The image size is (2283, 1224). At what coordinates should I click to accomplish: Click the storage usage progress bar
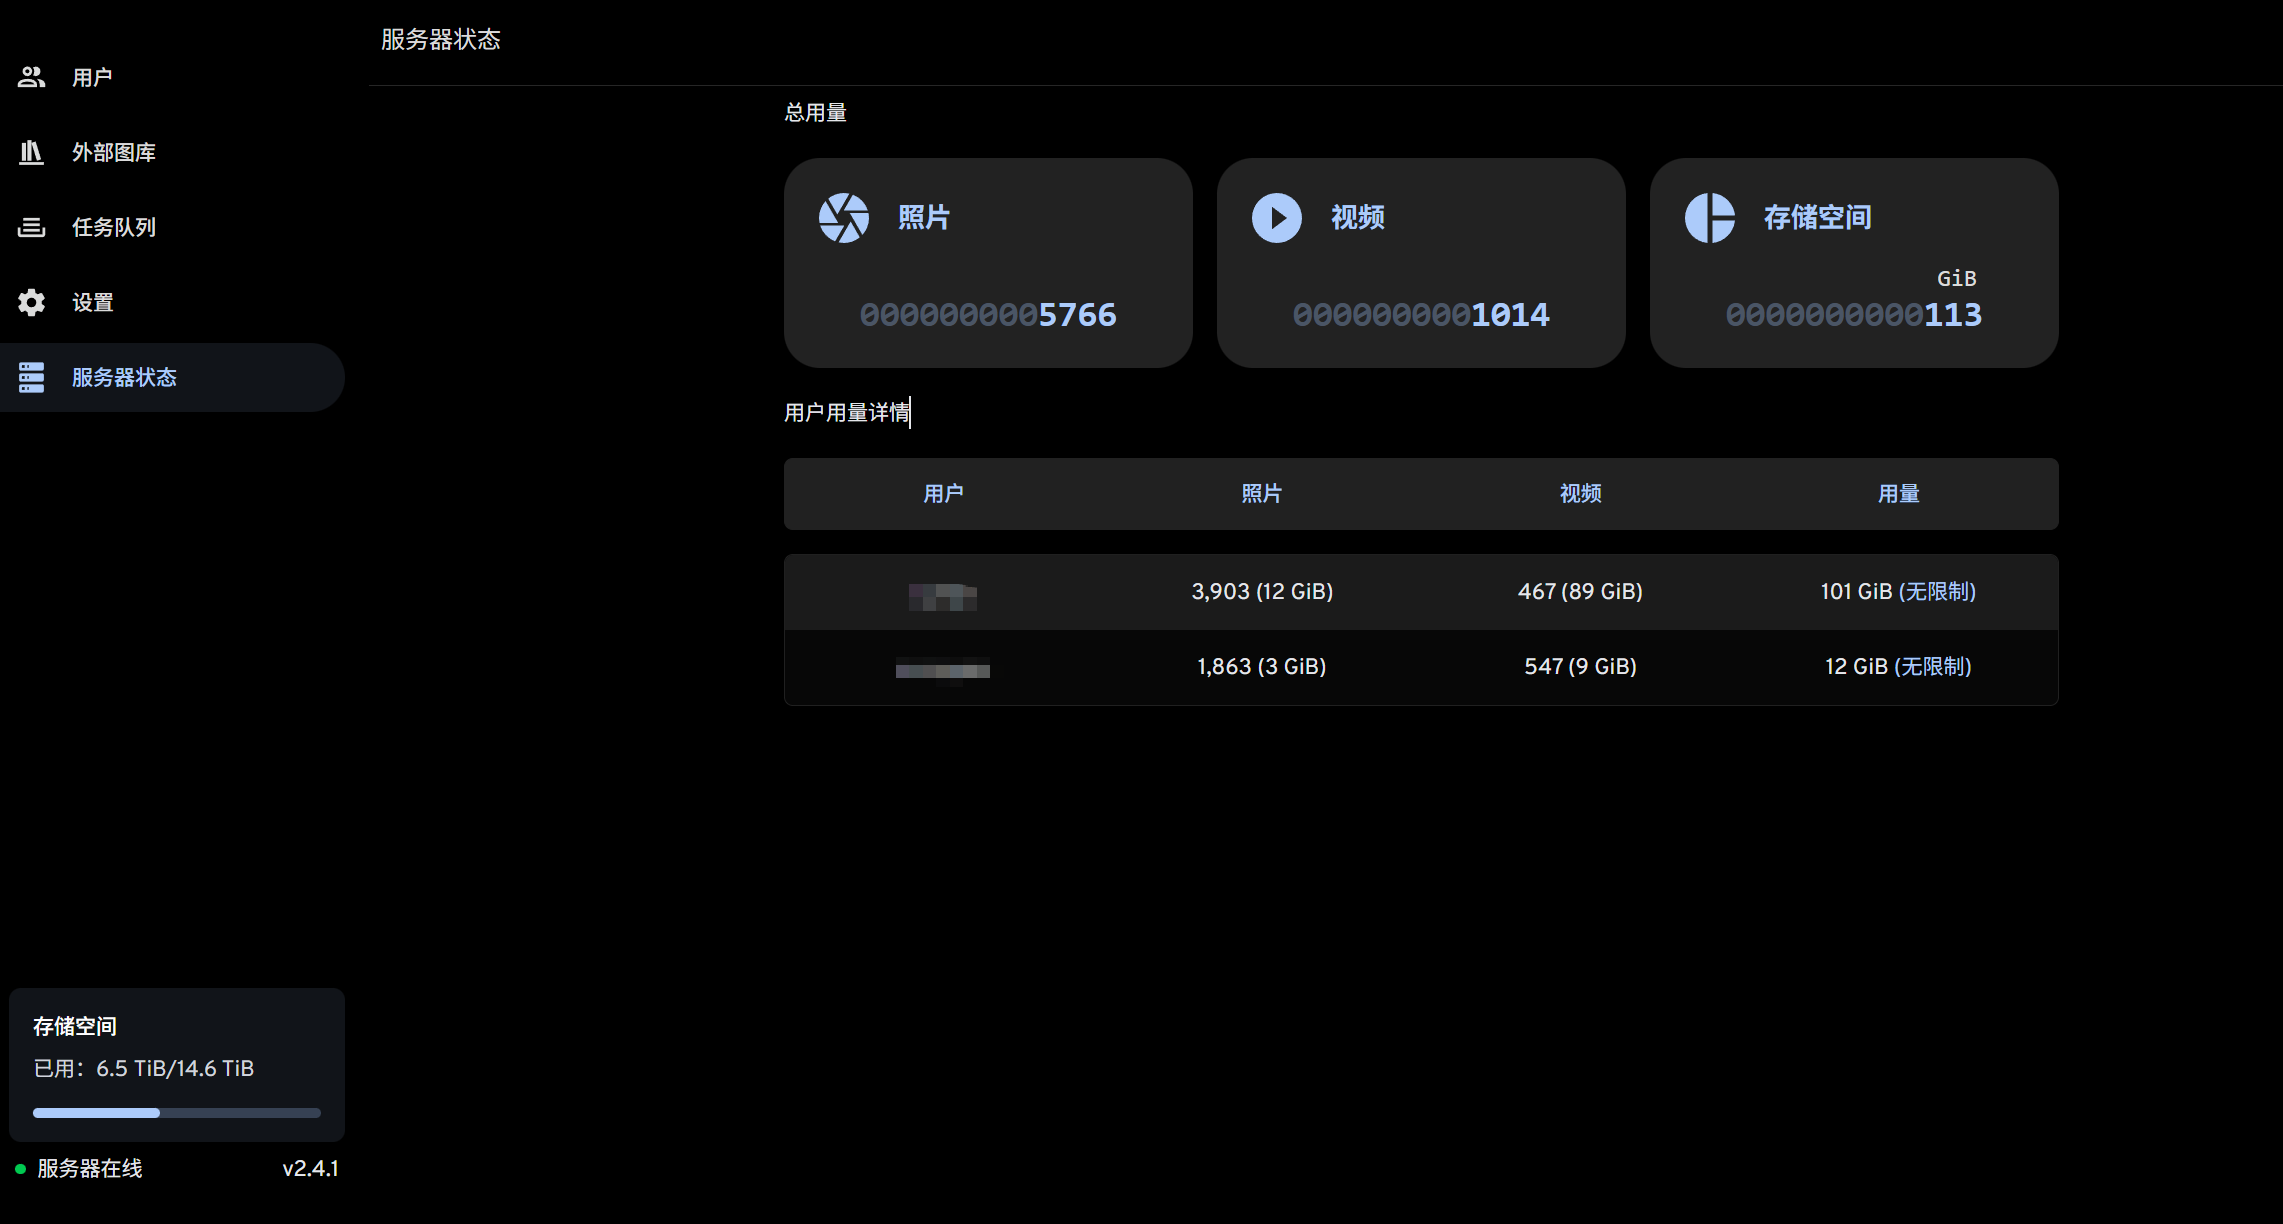176,1112
